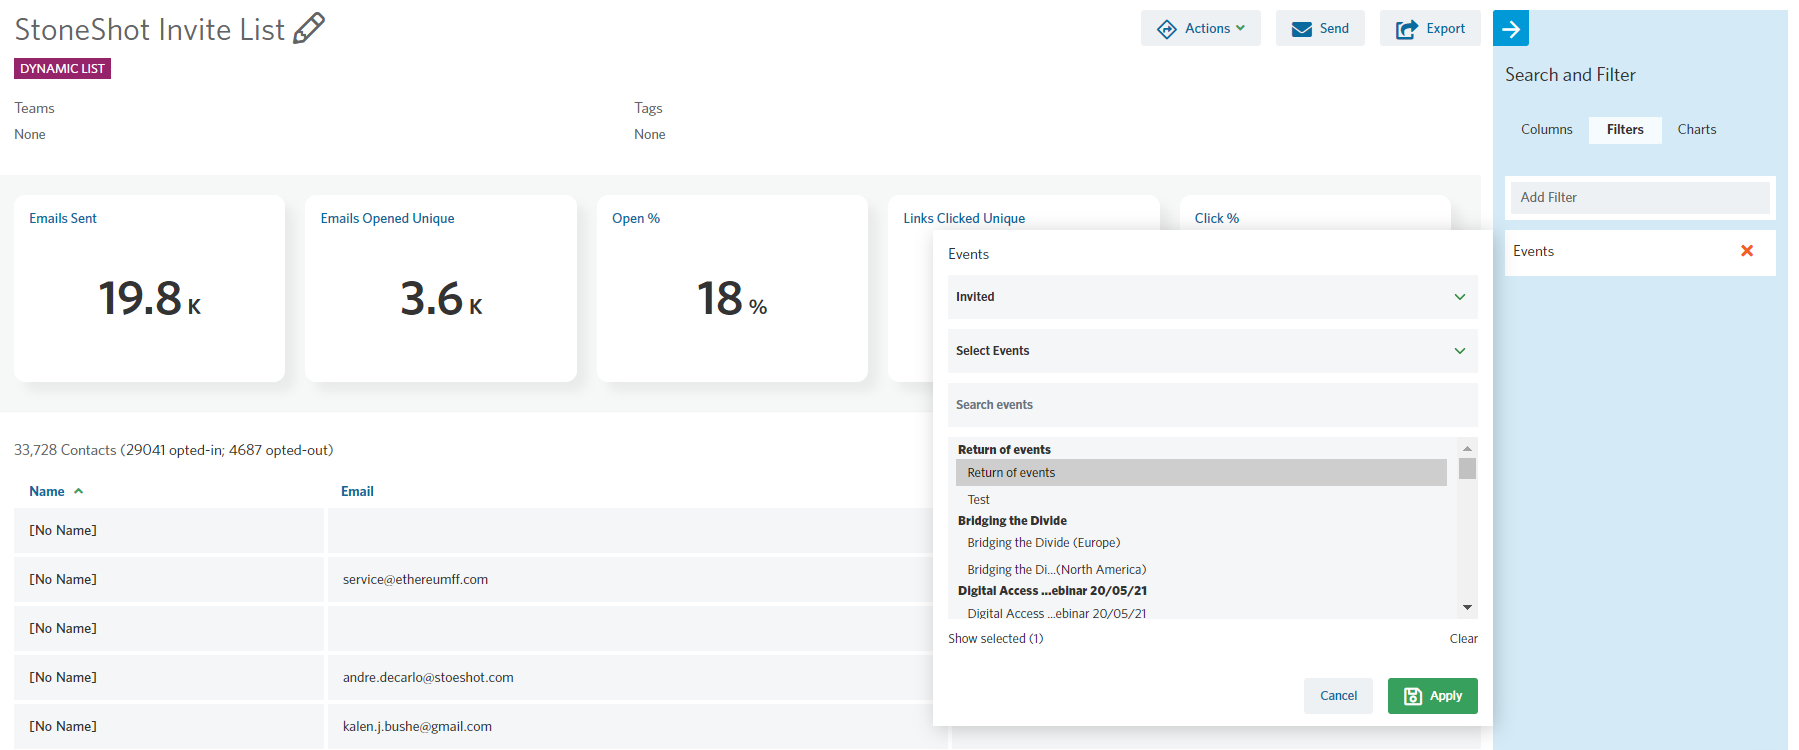
Task: Click the events list scroll-down arrow
Action: click(x=1467, y=607)
